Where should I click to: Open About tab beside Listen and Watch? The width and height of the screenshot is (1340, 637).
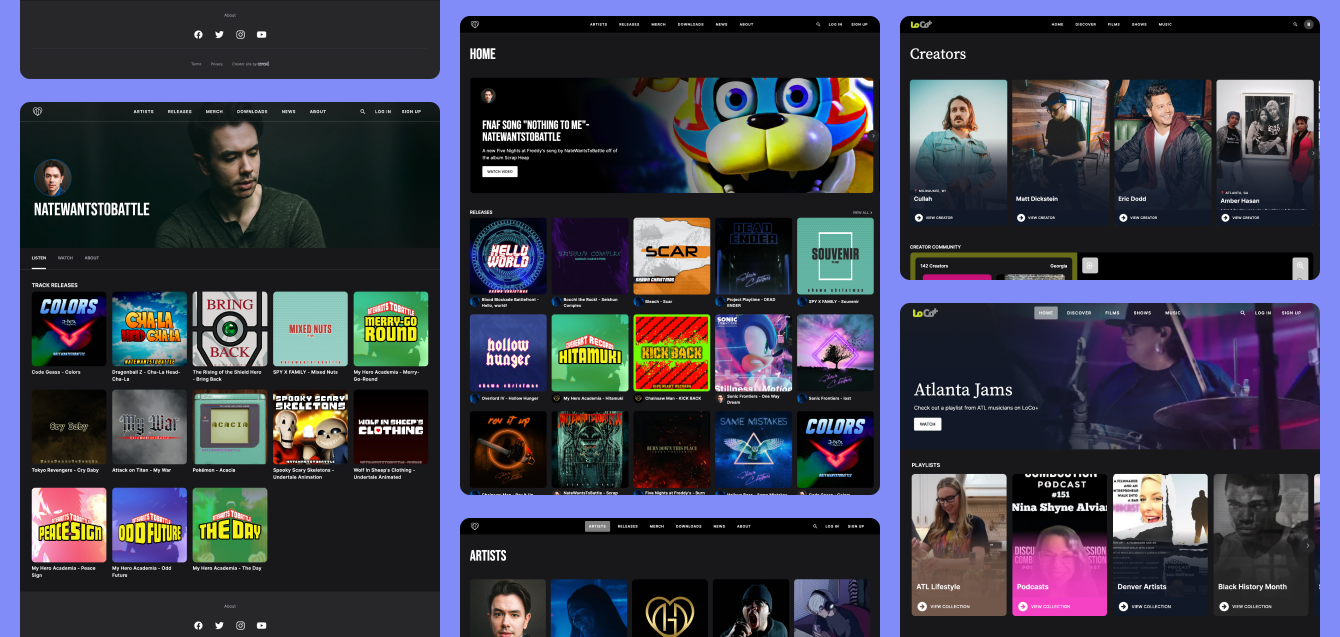click(x=92, y=258)
